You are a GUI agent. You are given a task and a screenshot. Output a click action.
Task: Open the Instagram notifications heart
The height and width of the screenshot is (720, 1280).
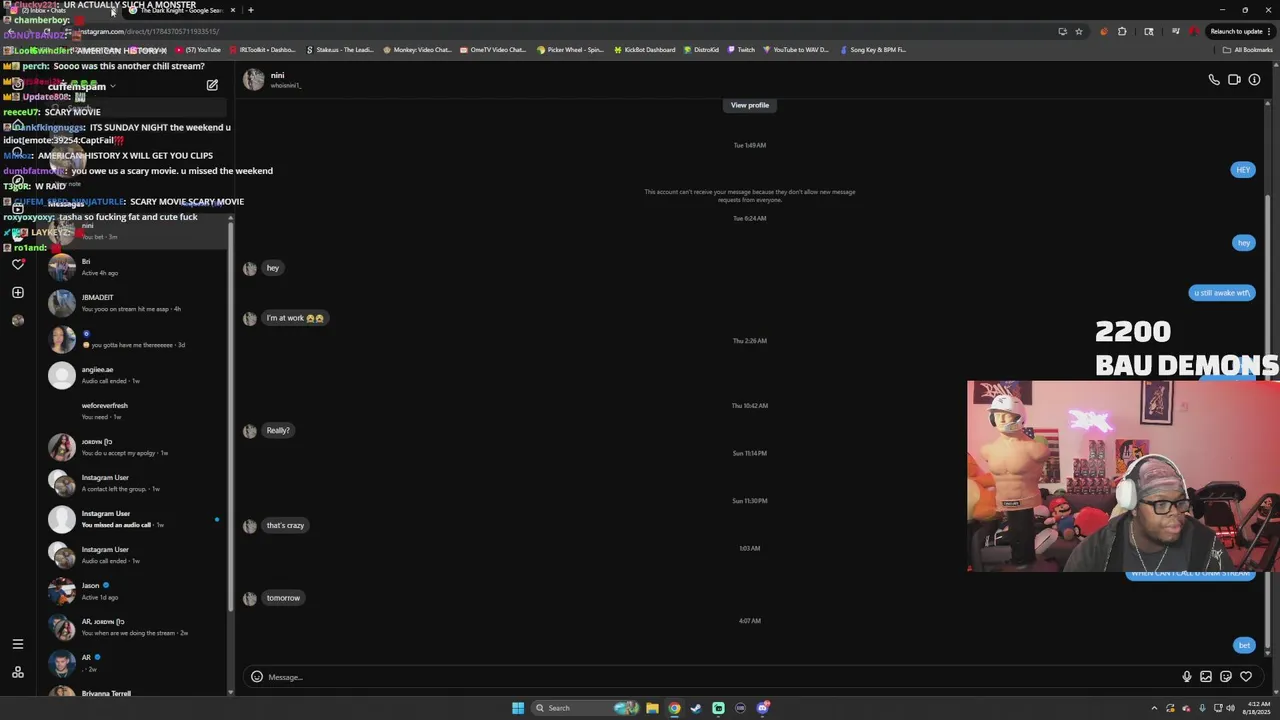point(18,264)
